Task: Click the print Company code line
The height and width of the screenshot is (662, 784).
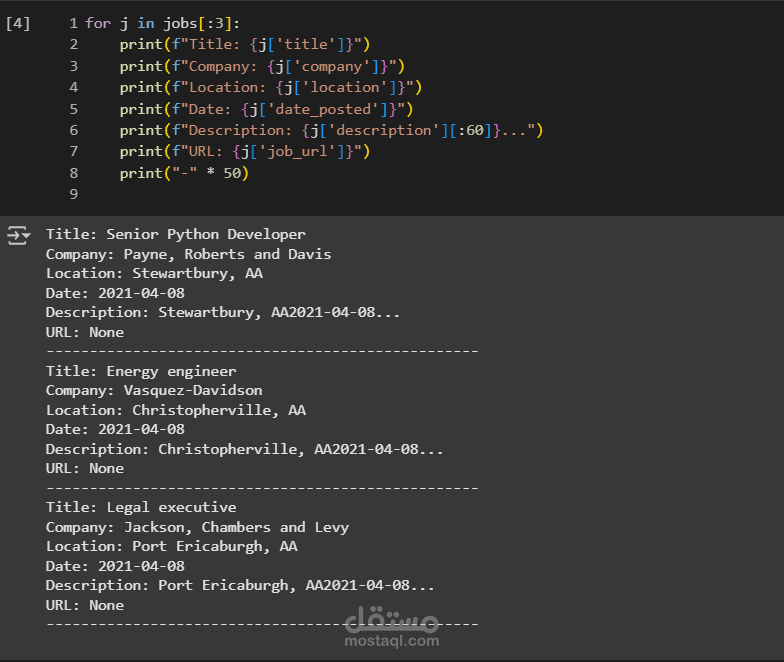Action: point(261,66)
